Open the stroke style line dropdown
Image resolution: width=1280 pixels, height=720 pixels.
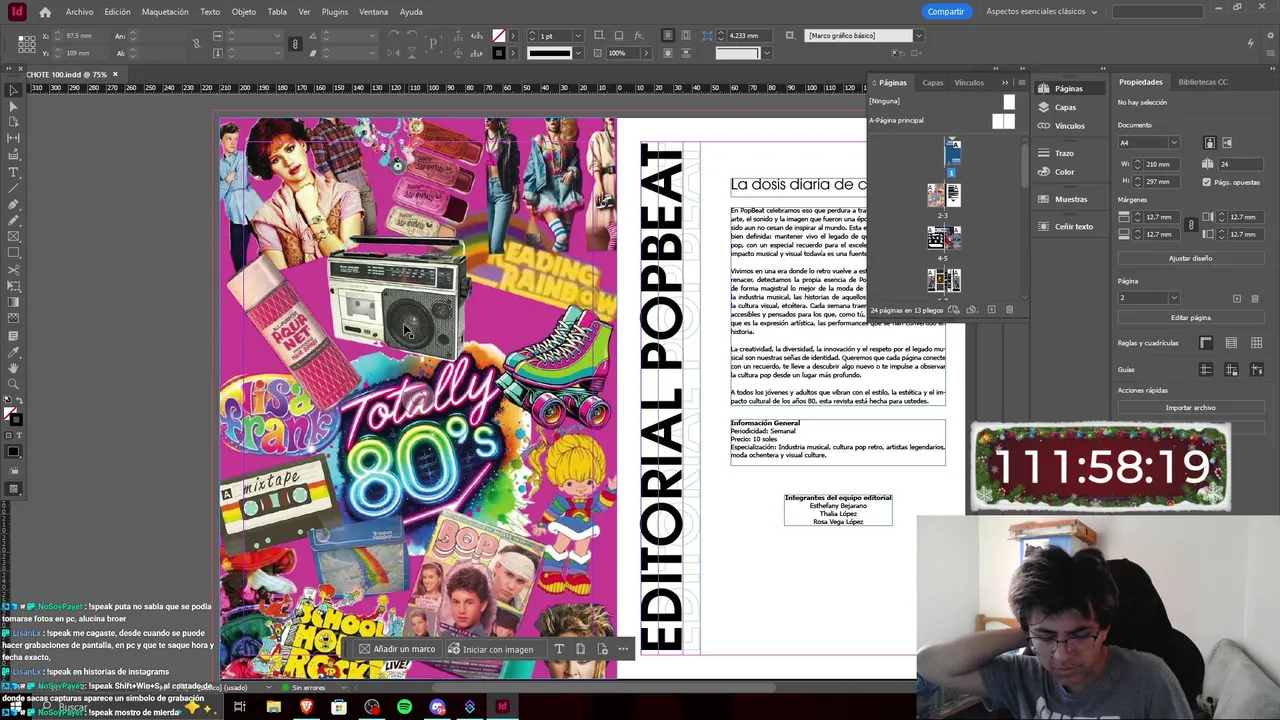[577, 53]
